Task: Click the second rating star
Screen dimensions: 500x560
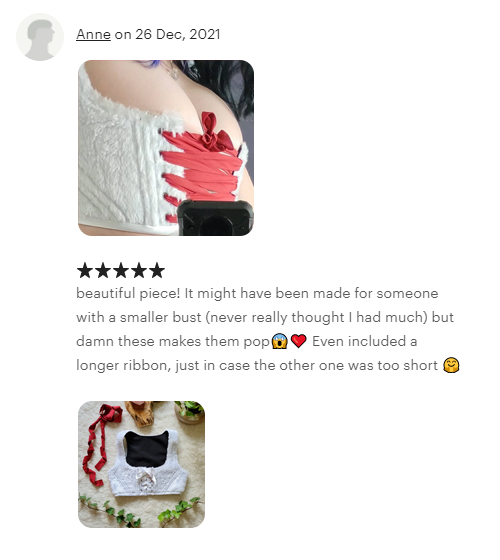Action: tap(103, 270)
